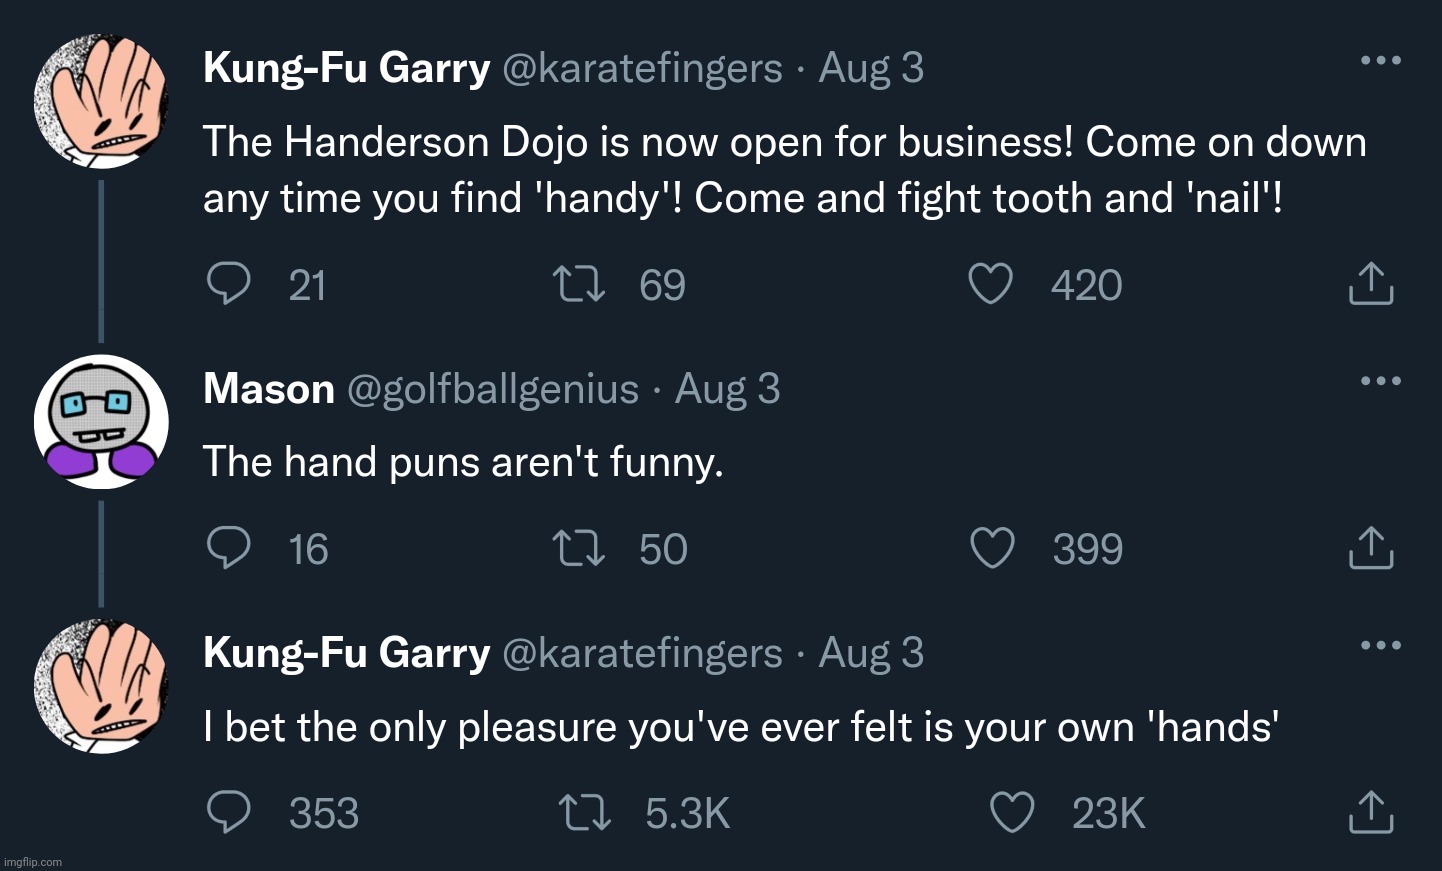Open more options on the 23K-likes tweet
The height and width of the screenshot is (871, 1442).
(x=1381, y=645)
